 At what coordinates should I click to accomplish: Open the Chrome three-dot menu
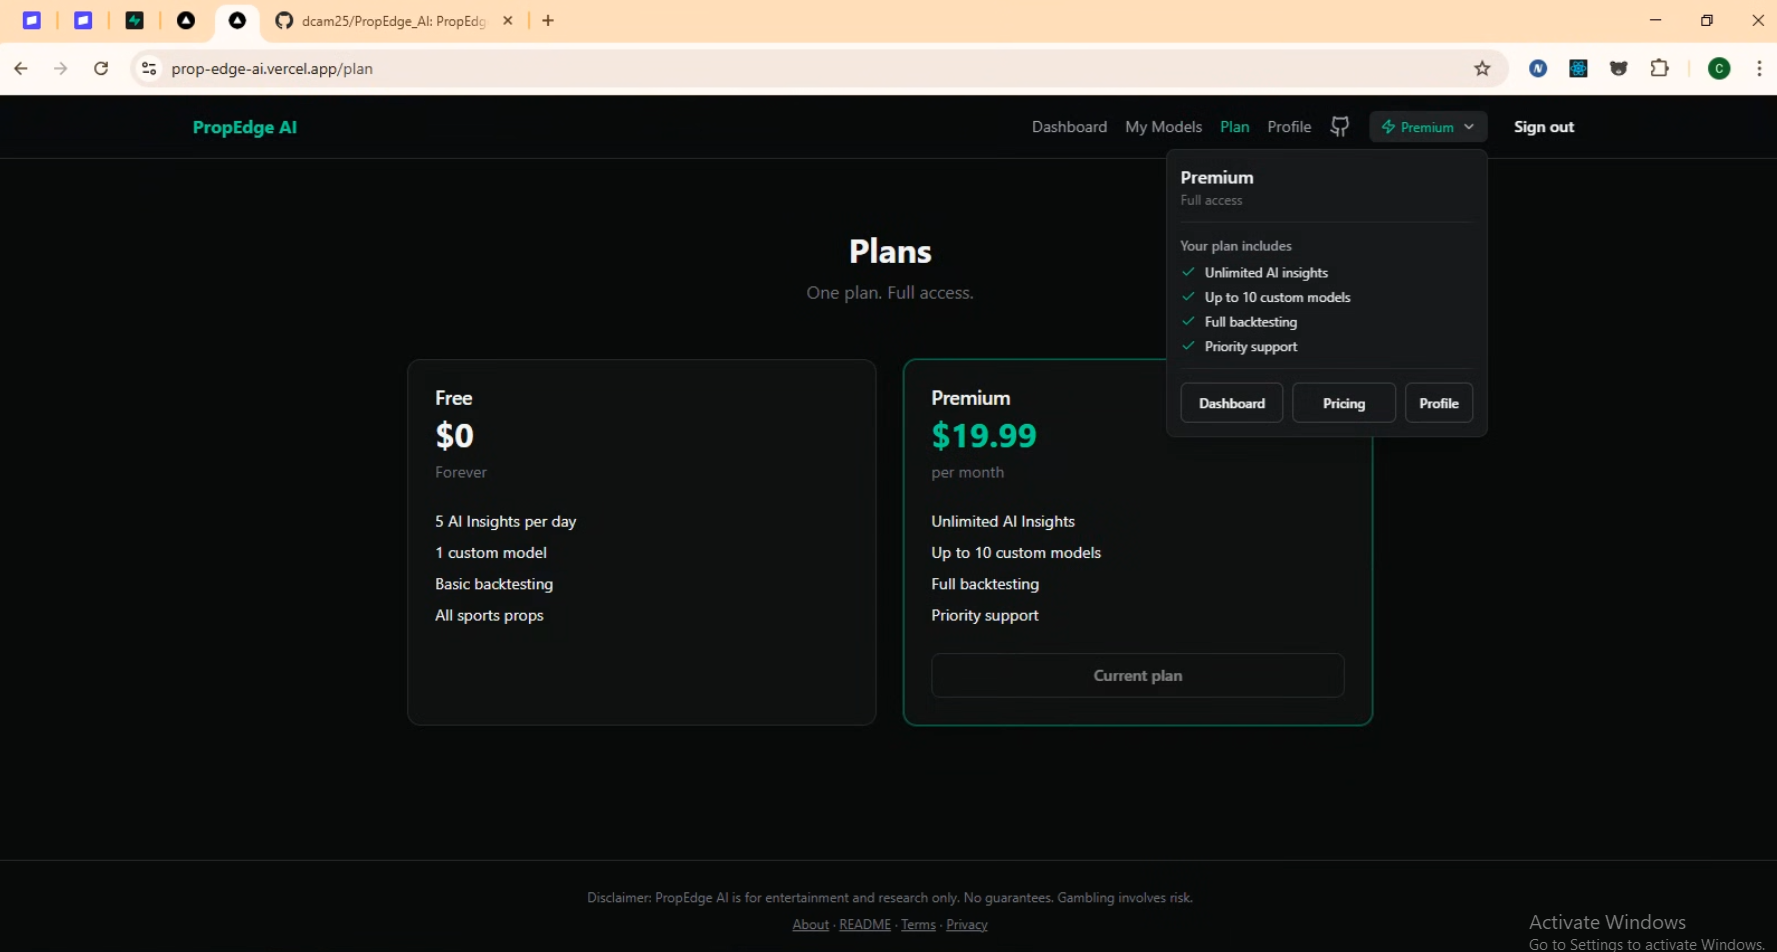1759,69
